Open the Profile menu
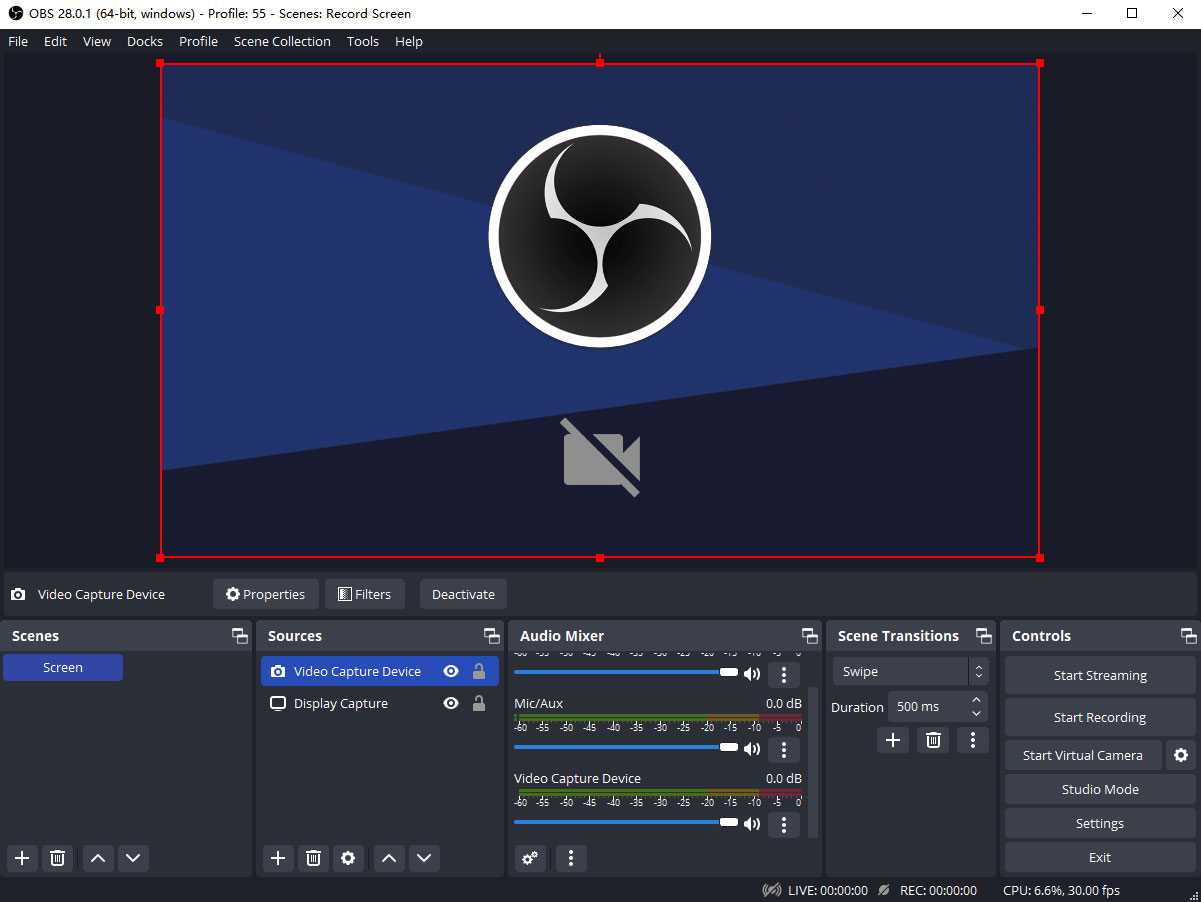This screenshot has height=902, width=1201. click(x=198, y=41)
